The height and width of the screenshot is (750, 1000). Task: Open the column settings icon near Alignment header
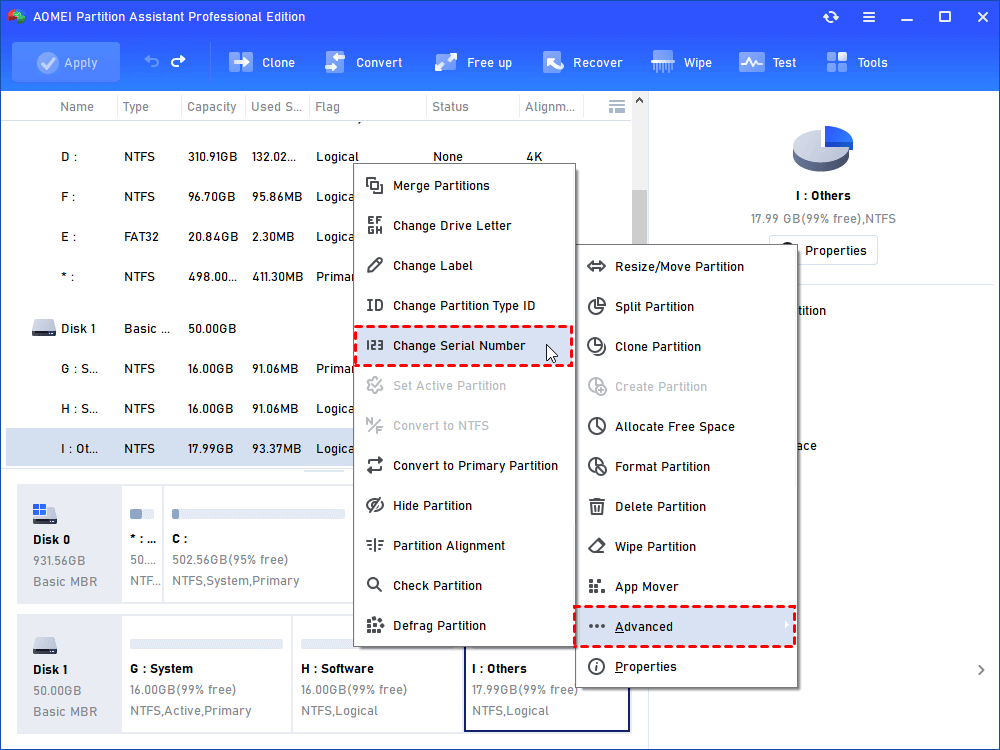(617, 105)
